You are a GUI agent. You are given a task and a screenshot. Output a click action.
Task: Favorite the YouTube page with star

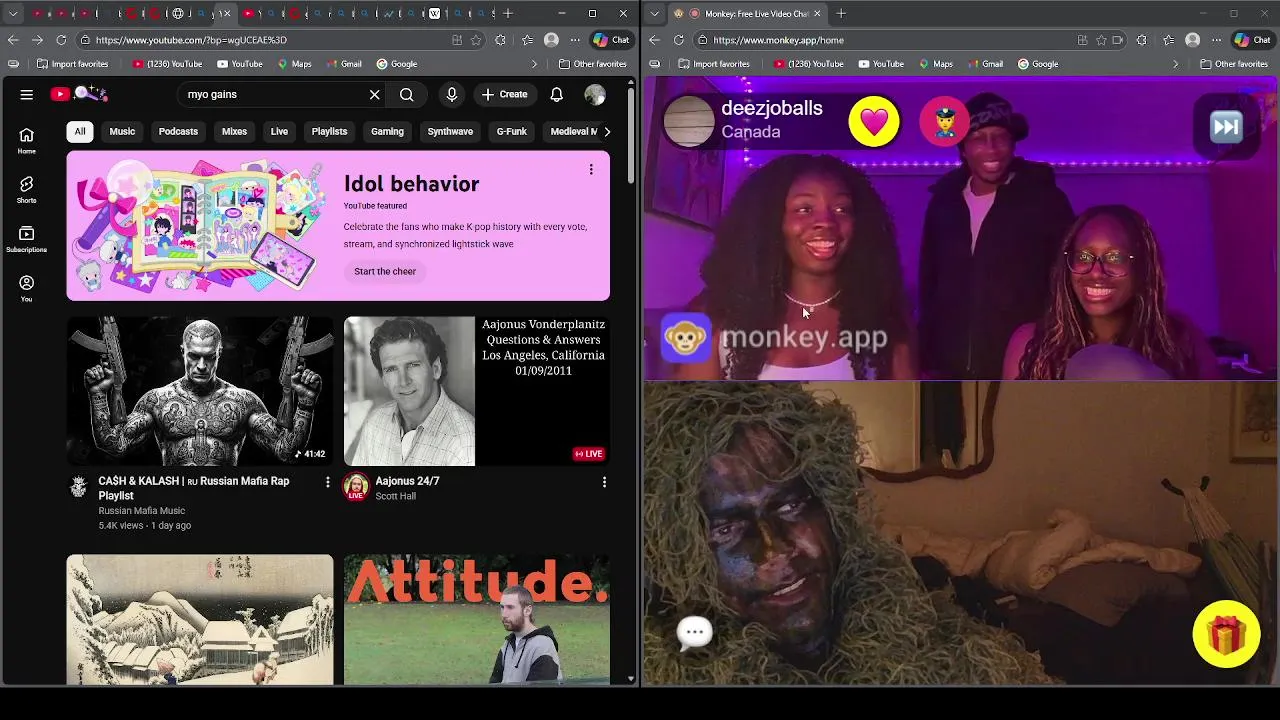476,40
